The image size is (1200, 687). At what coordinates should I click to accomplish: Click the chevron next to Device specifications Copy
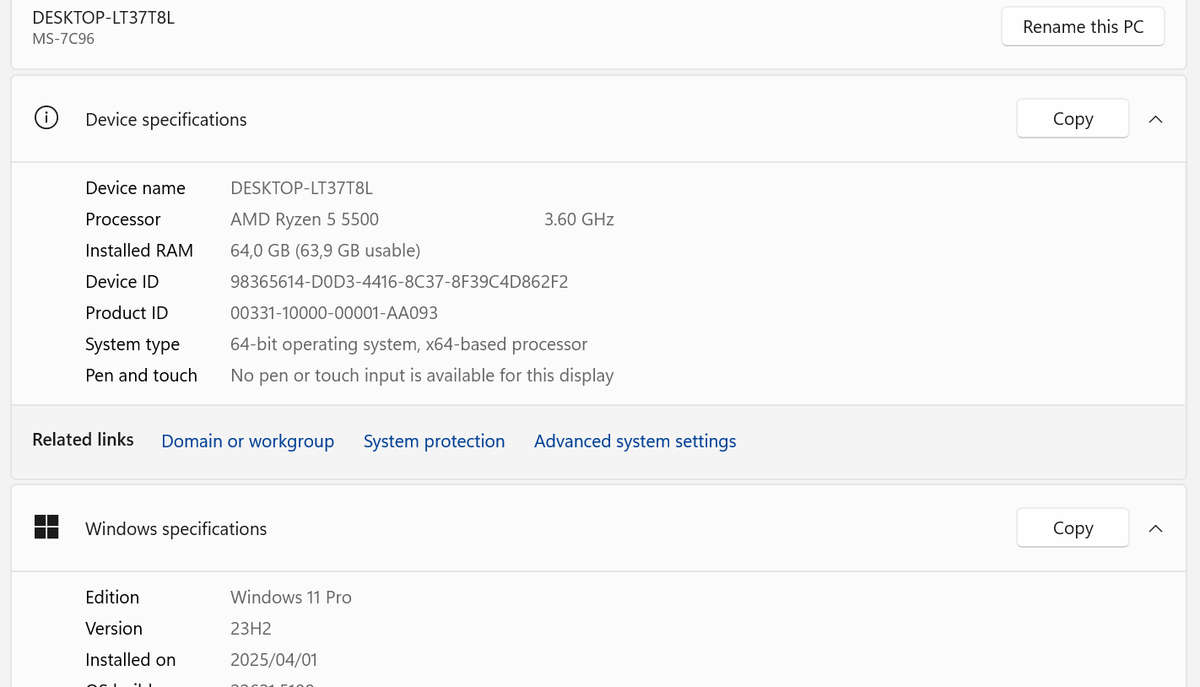(1155, 118)
